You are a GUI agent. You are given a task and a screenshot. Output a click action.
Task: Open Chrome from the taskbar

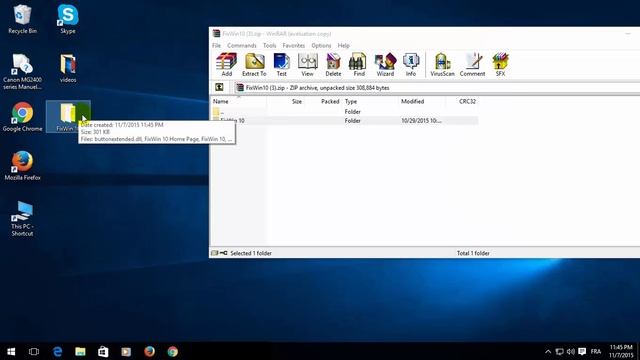tap(173, 351)
